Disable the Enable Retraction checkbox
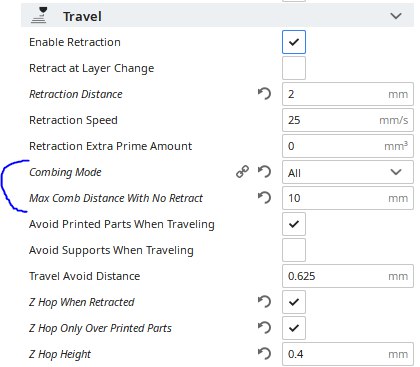This screenshot has height=367, width=420. point(294,42)
